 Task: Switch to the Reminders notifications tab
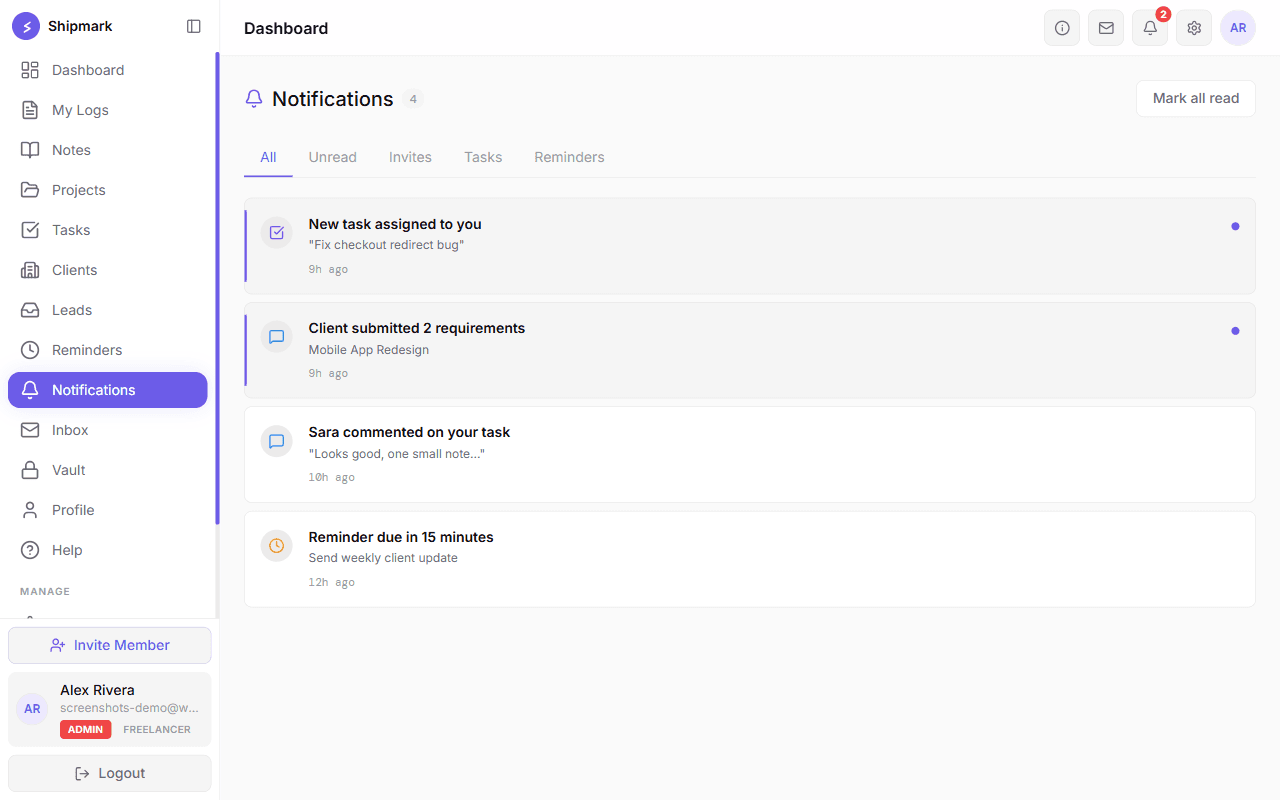569,157
